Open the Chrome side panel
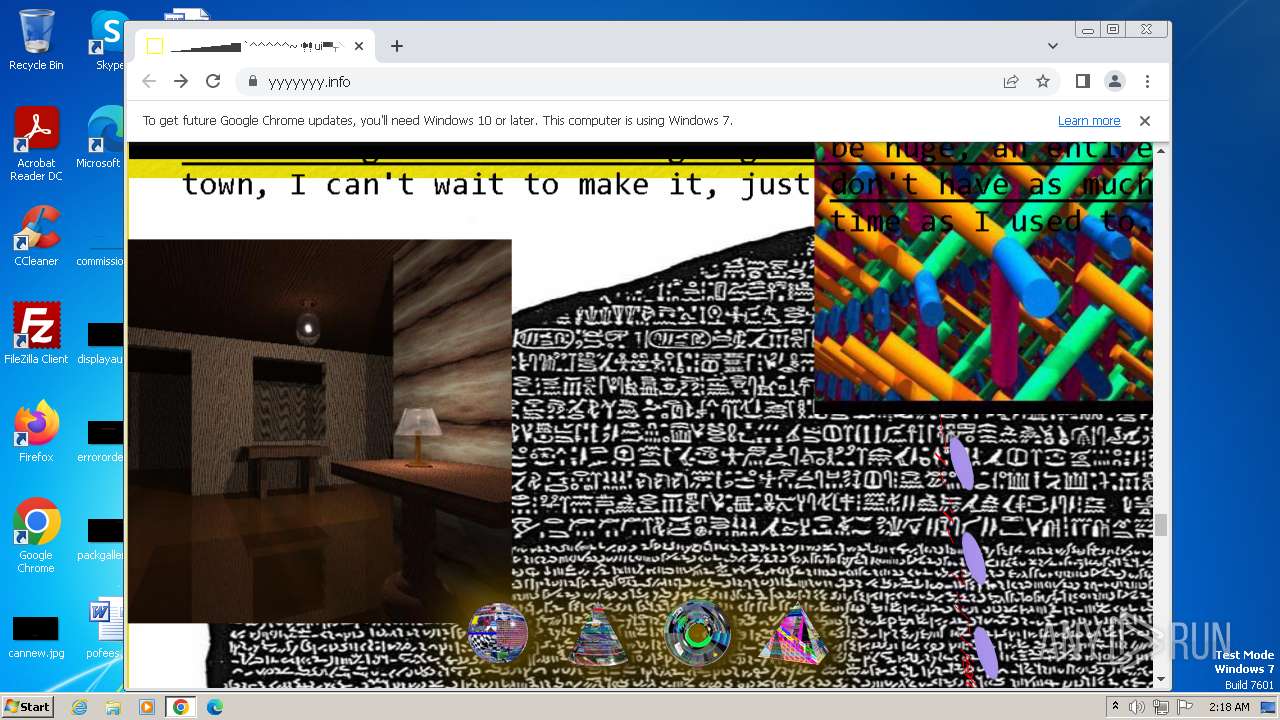The height and width of the screenshot is (720, 1280). [x=1083, y=82]
